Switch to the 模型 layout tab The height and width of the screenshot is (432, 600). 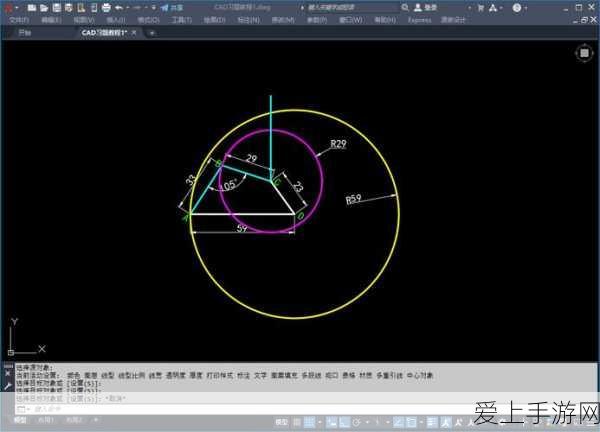[x=20, y=420]
